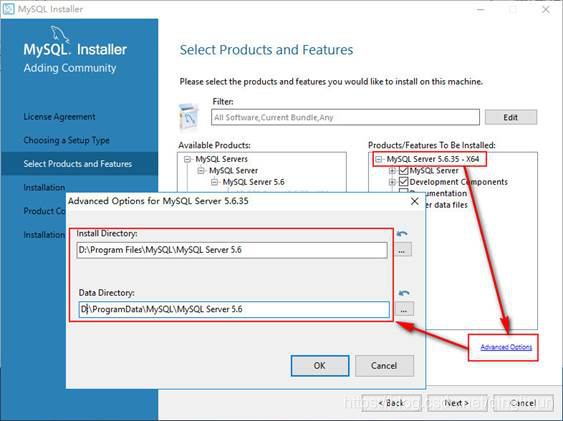Click the Filter text box

[345, 117]
